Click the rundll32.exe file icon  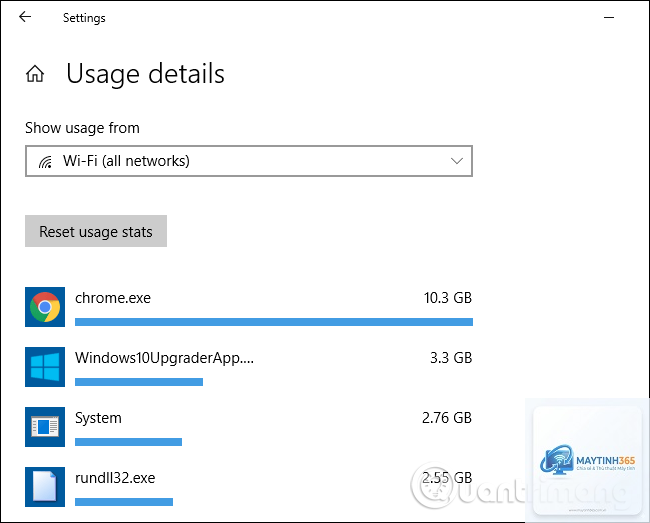click(x=45, y=487)
